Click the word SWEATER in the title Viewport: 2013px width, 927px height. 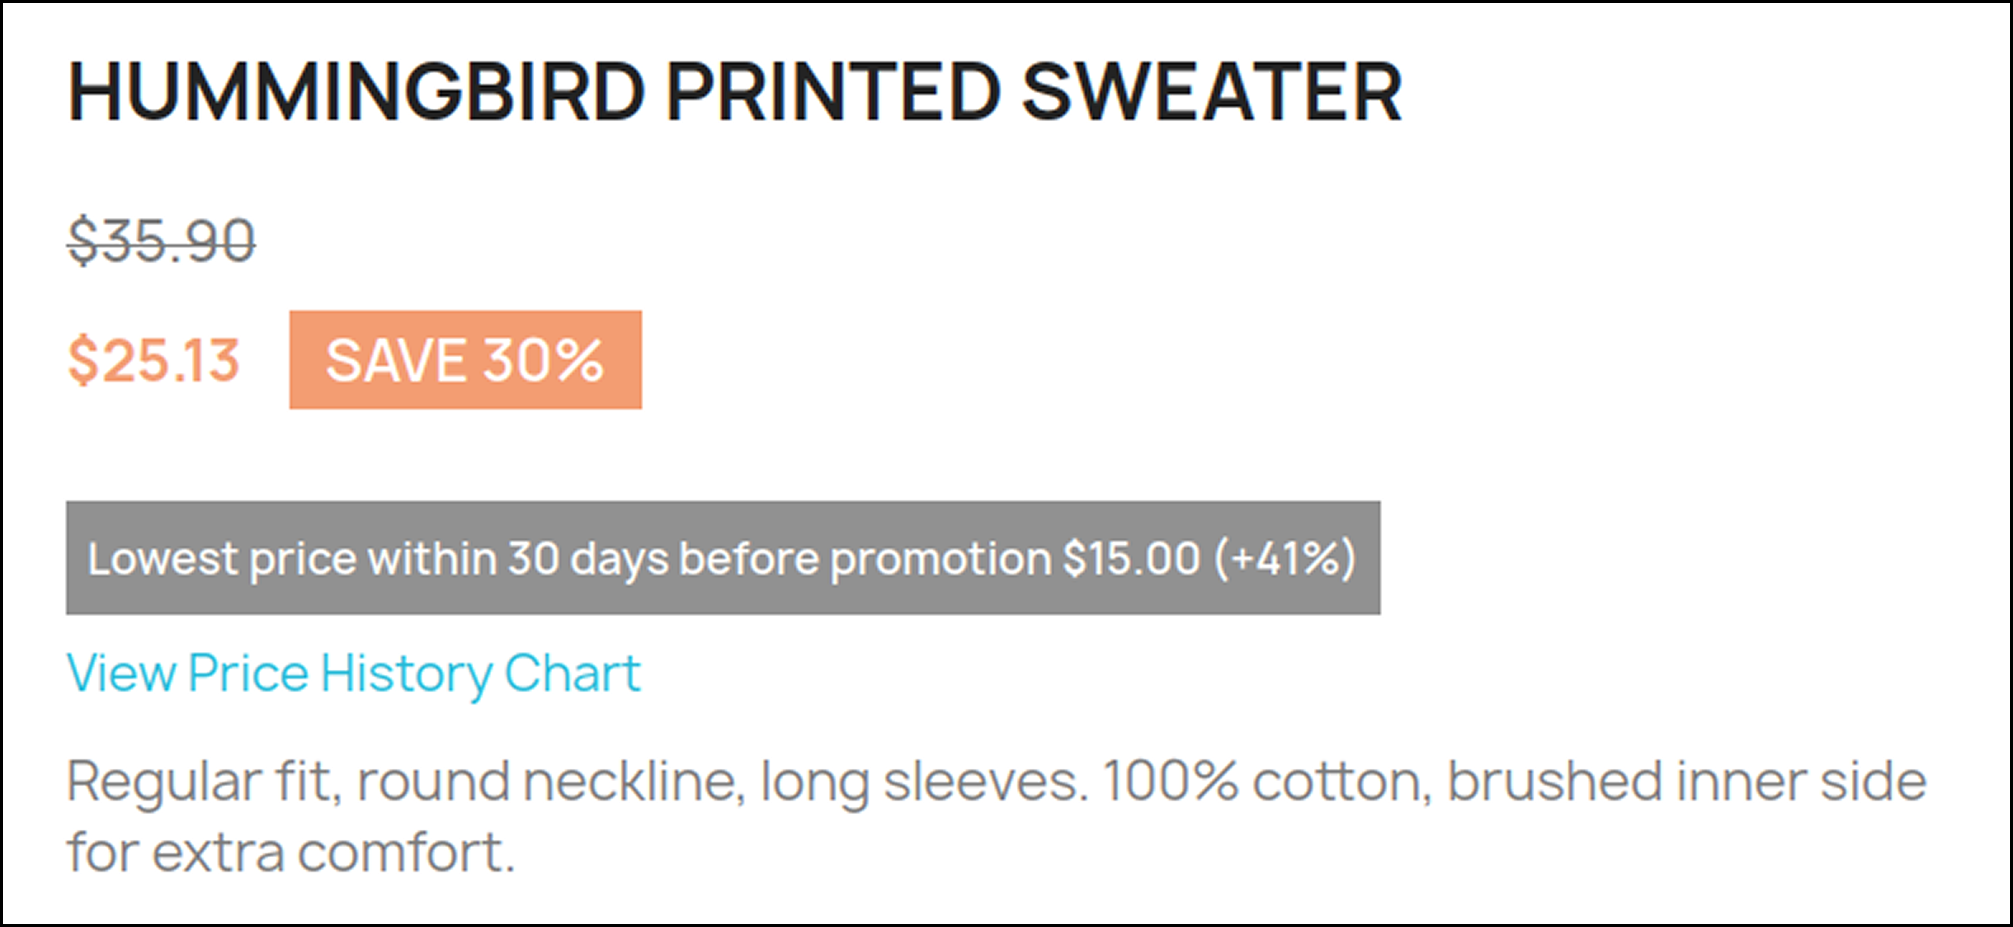click(1211, 92)
